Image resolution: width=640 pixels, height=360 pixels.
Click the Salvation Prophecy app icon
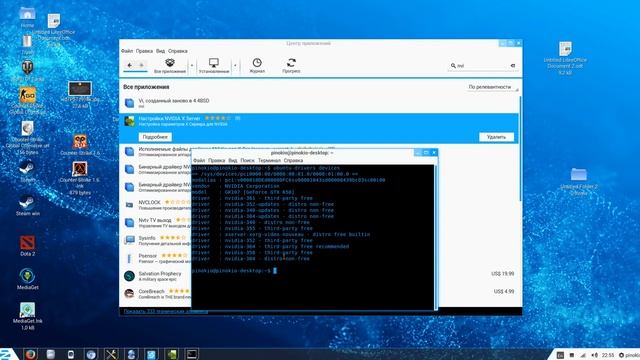point(129,276)
